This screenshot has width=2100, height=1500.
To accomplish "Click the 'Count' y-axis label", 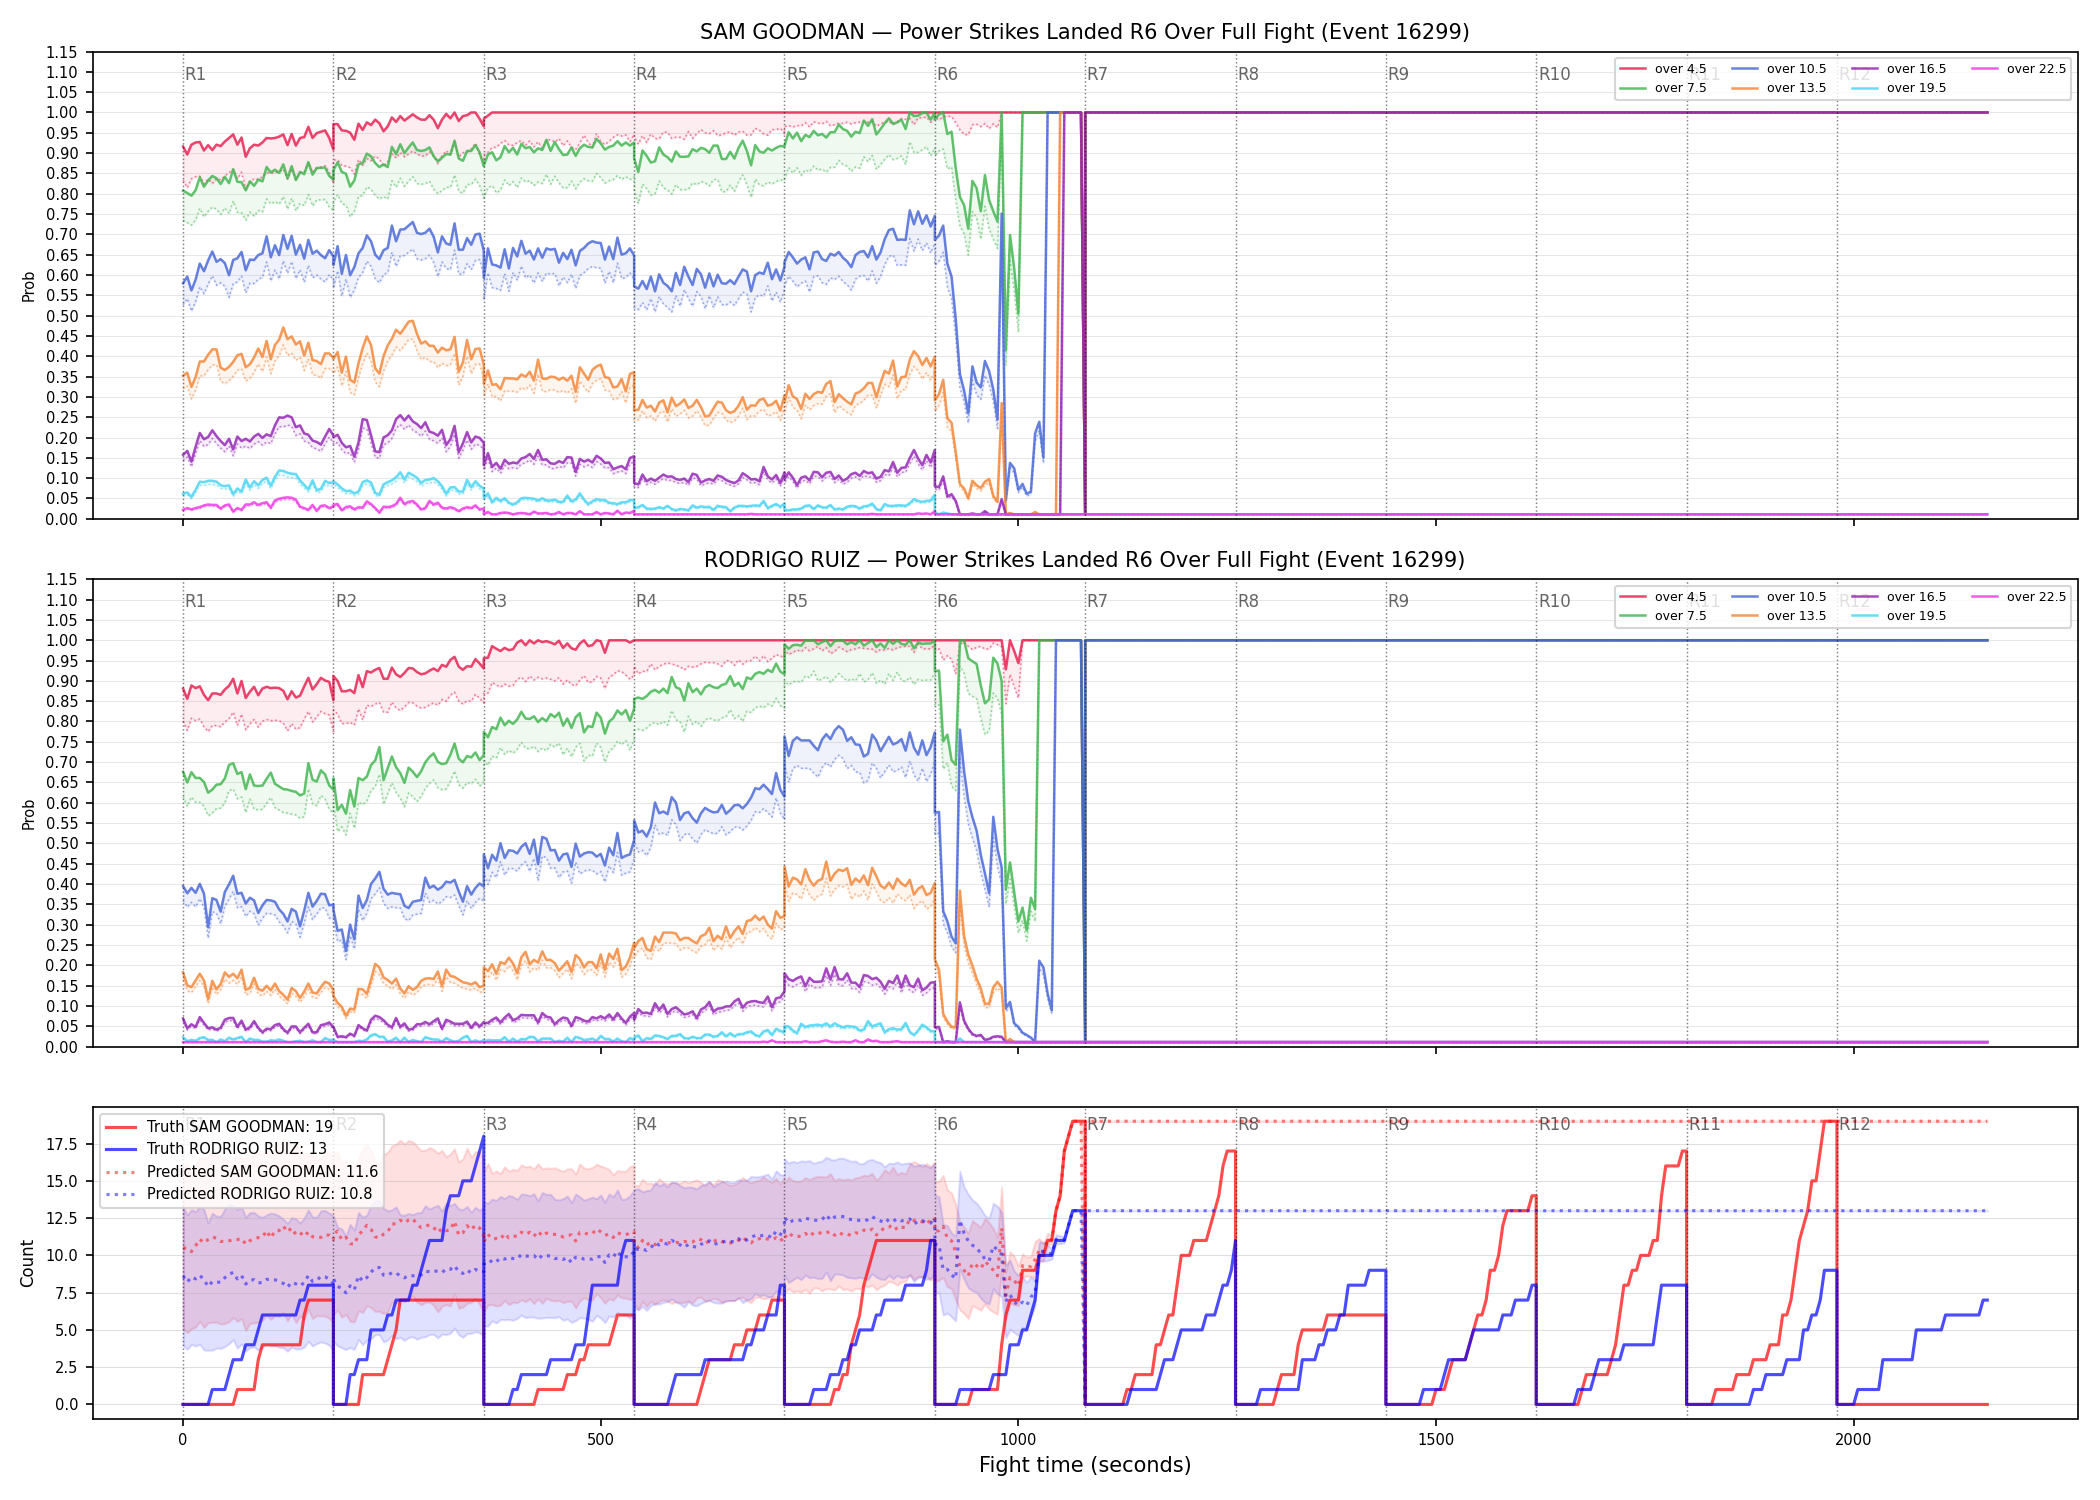I will [x=27, y=1263].
